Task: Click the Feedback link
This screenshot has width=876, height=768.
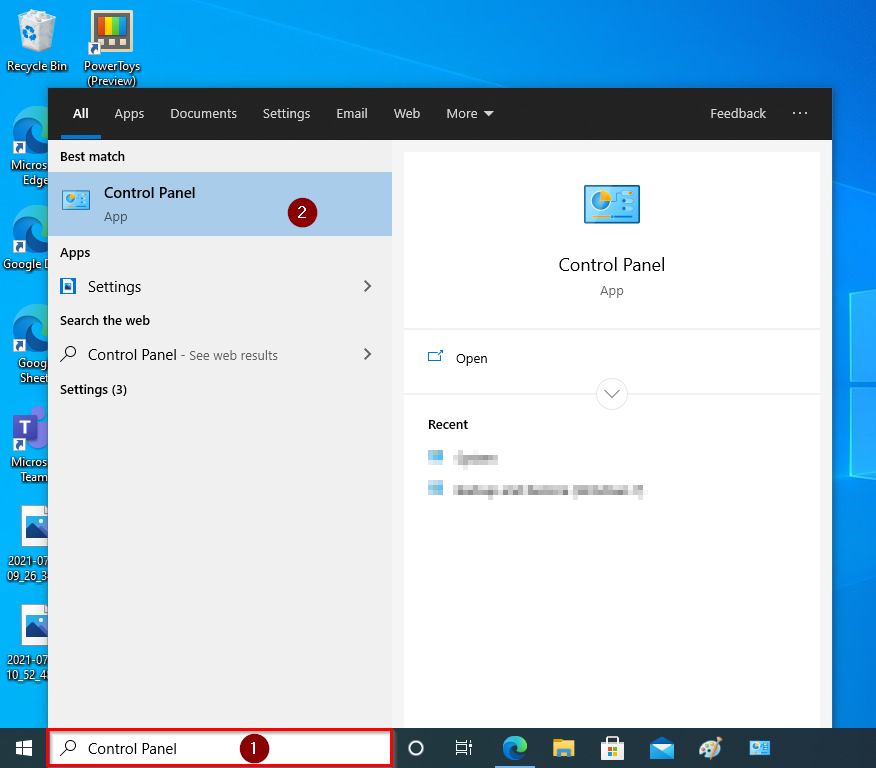Action: [x=738, y=114]
